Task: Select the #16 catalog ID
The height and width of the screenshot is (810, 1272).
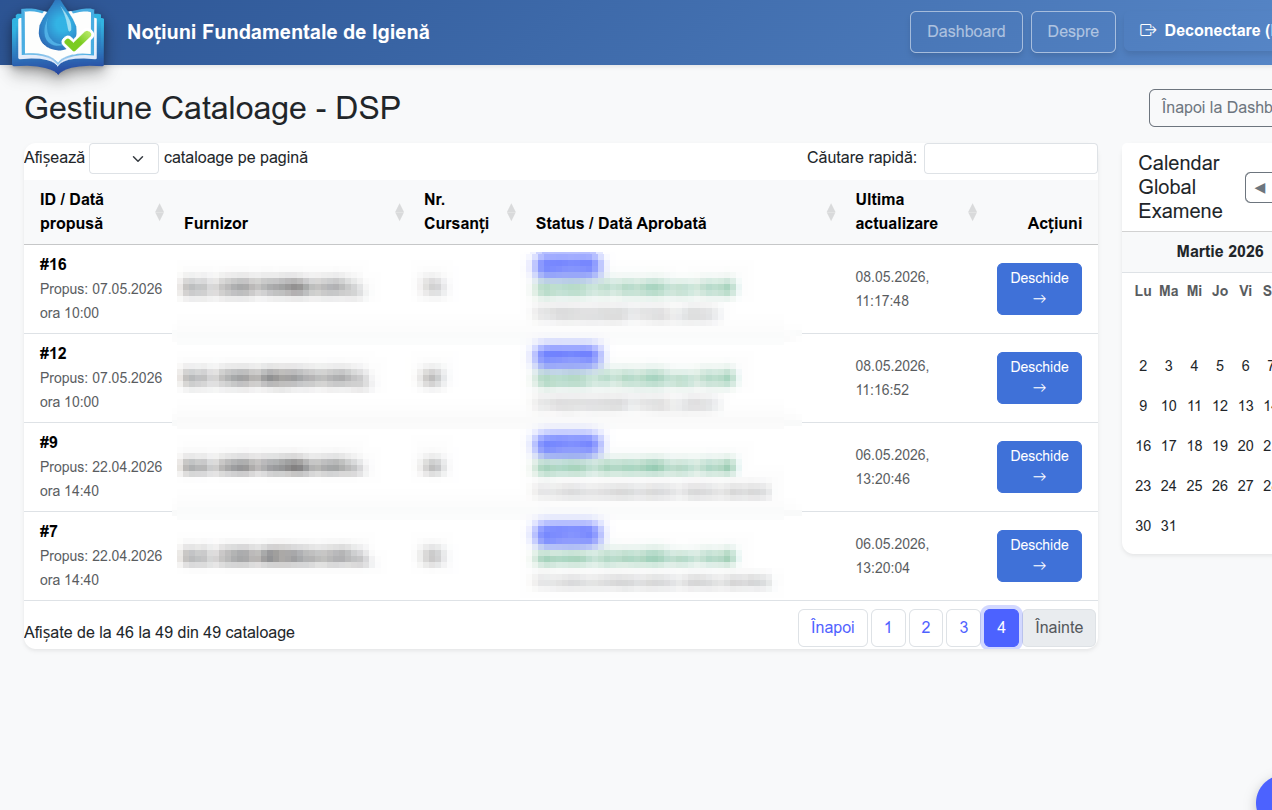Action: point(53,265)
